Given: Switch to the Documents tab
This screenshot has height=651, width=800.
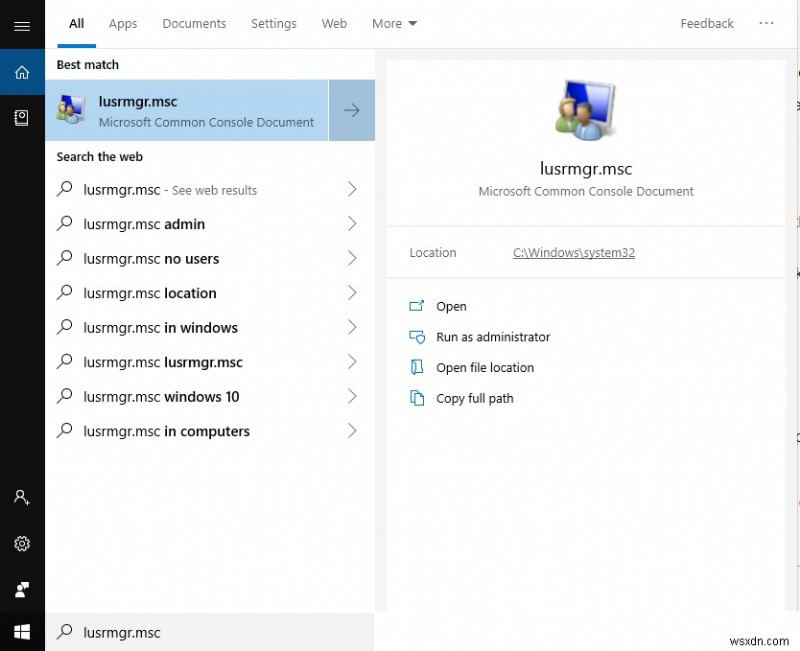Looking at the screenshot, I should pos(194,23).
